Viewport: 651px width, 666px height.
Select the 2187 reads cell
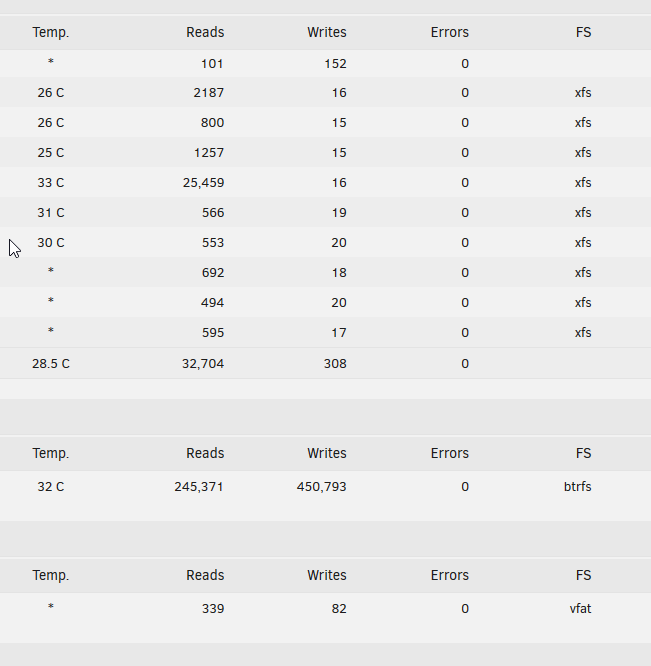coord(209,93)
